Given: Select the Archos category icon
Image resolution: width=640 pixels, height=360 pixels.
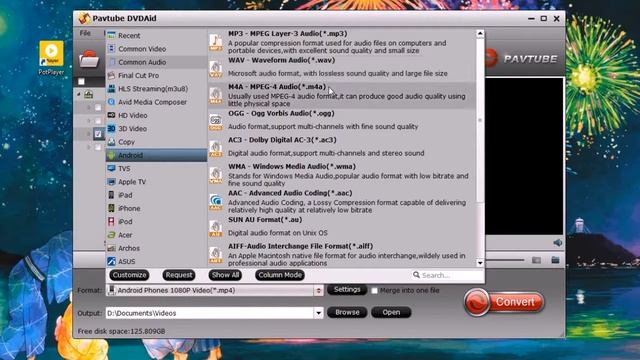Looking at the screenshot, I should pyautogui.click(x=111, y=248).
